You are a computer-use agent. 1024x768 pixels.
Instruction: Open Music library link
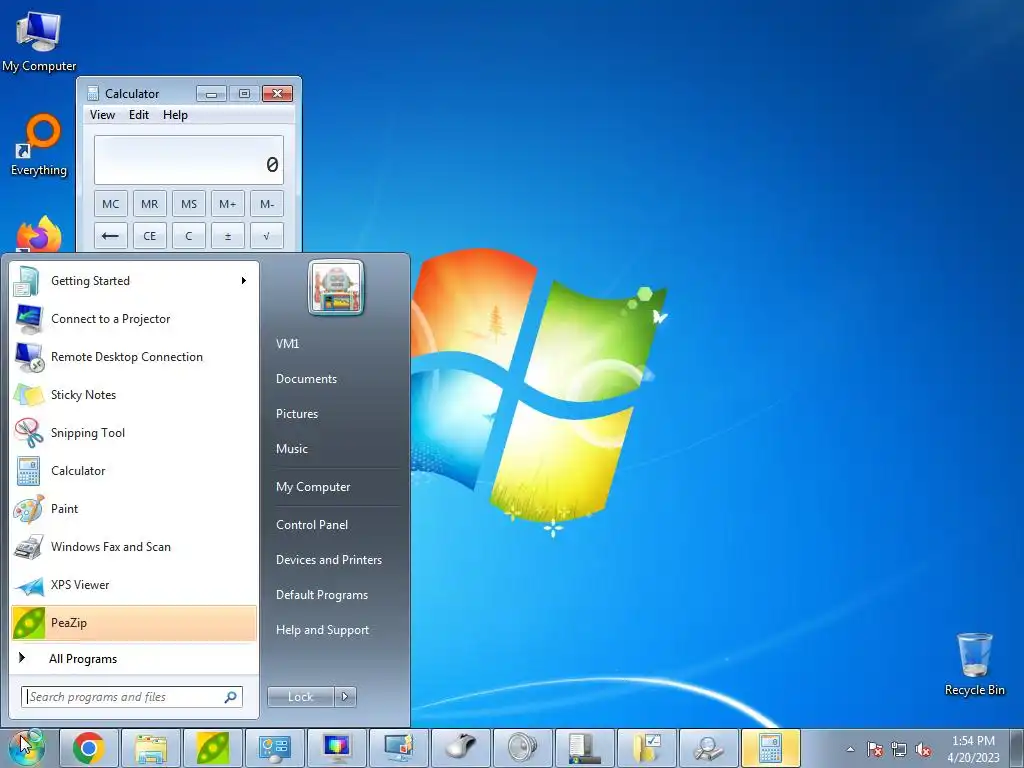click(x=292, y=449)
